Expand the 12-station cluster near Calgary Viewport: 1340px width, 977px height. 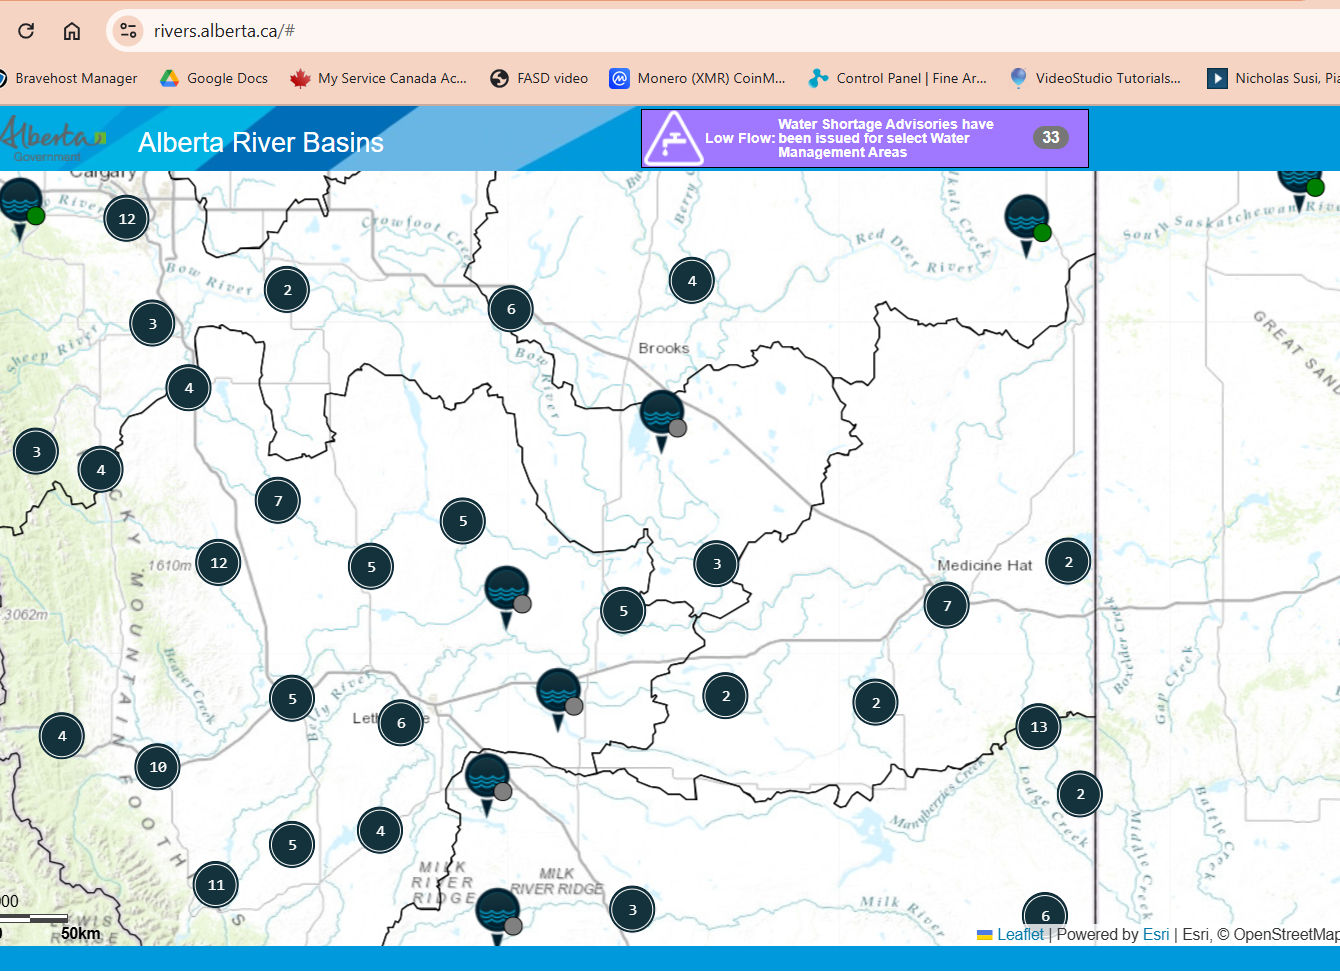pos(125,217)
